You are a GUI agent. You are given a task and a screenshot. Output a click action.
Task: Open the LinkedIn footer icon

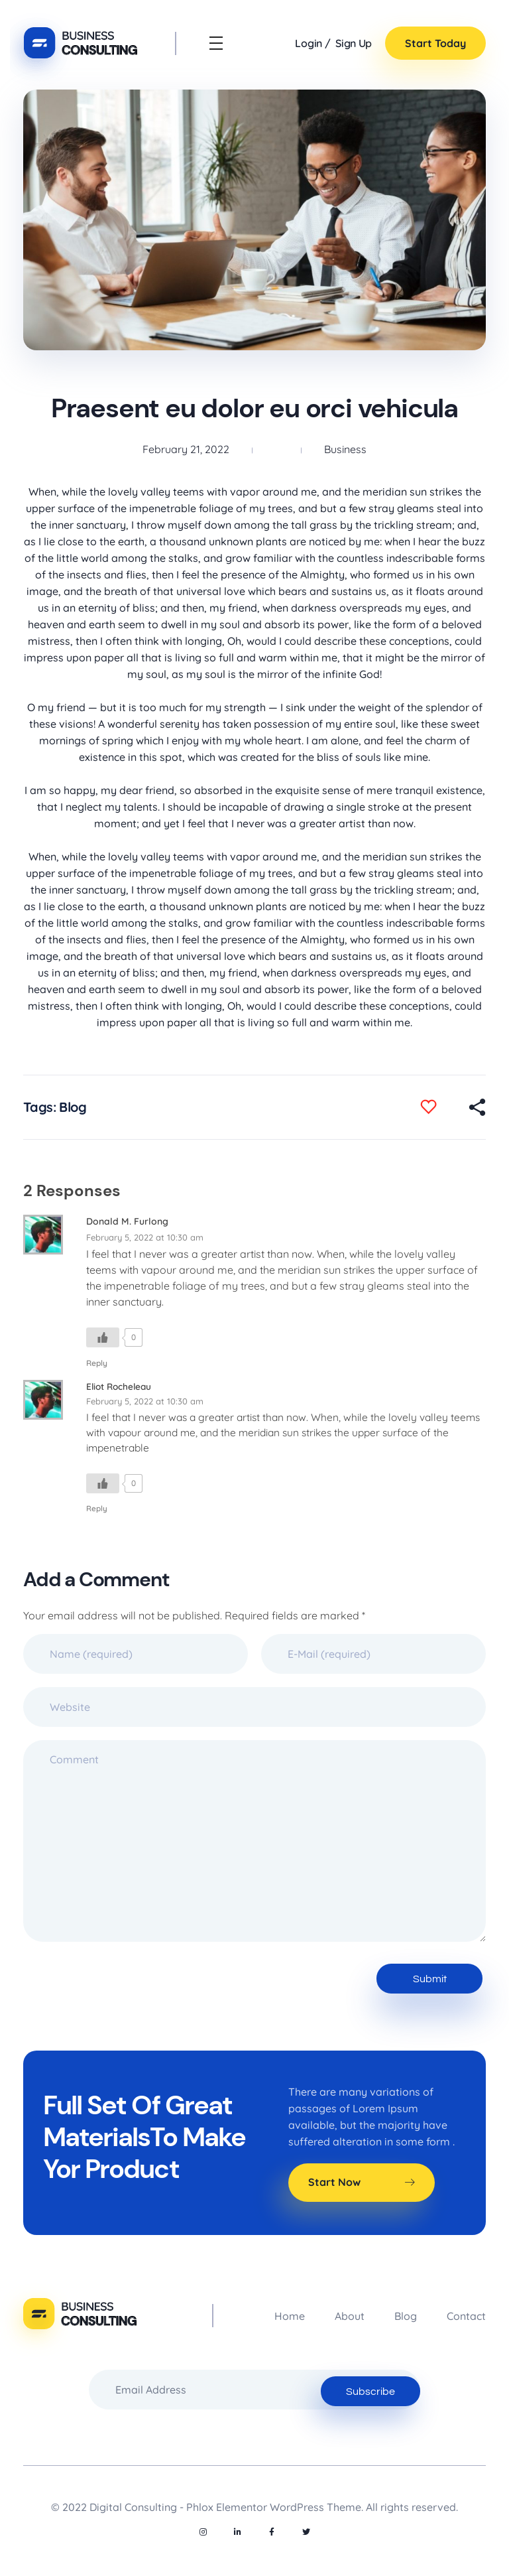pyautogui.click(x=237, y=2531)
